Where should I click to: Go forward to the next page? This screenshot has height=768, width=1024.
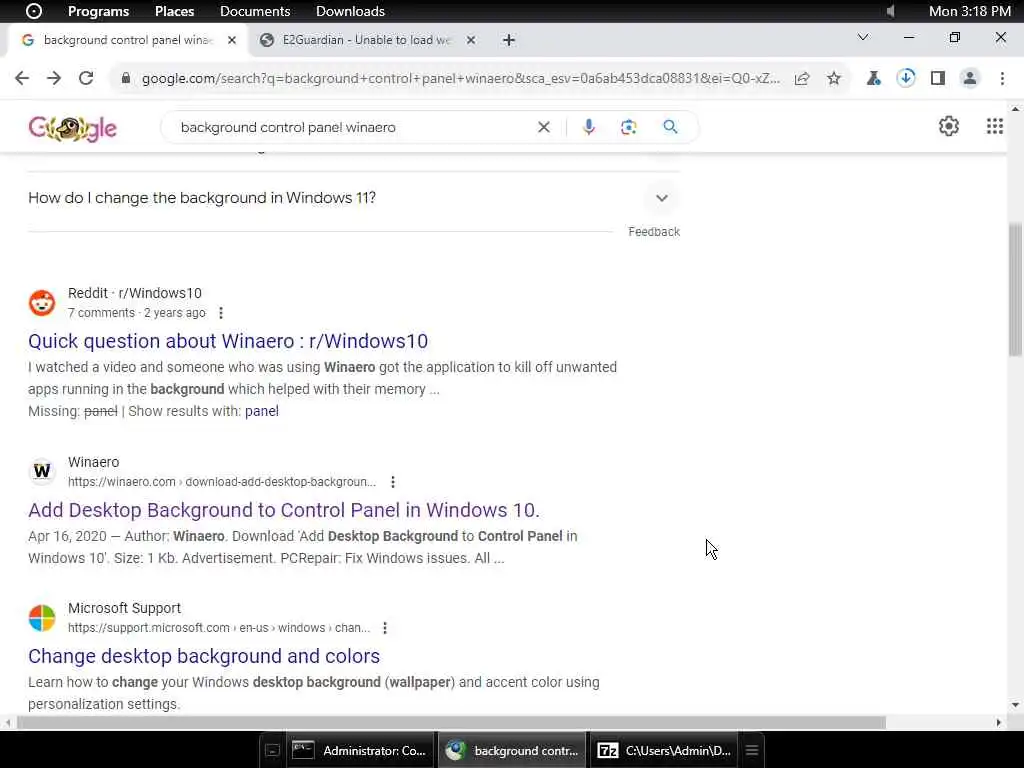[x=54, y=78]
